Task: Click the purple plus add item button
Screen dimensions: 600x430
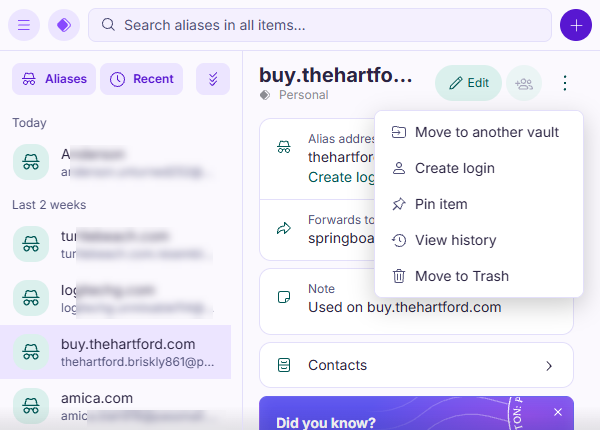Action: pos(575,25)
